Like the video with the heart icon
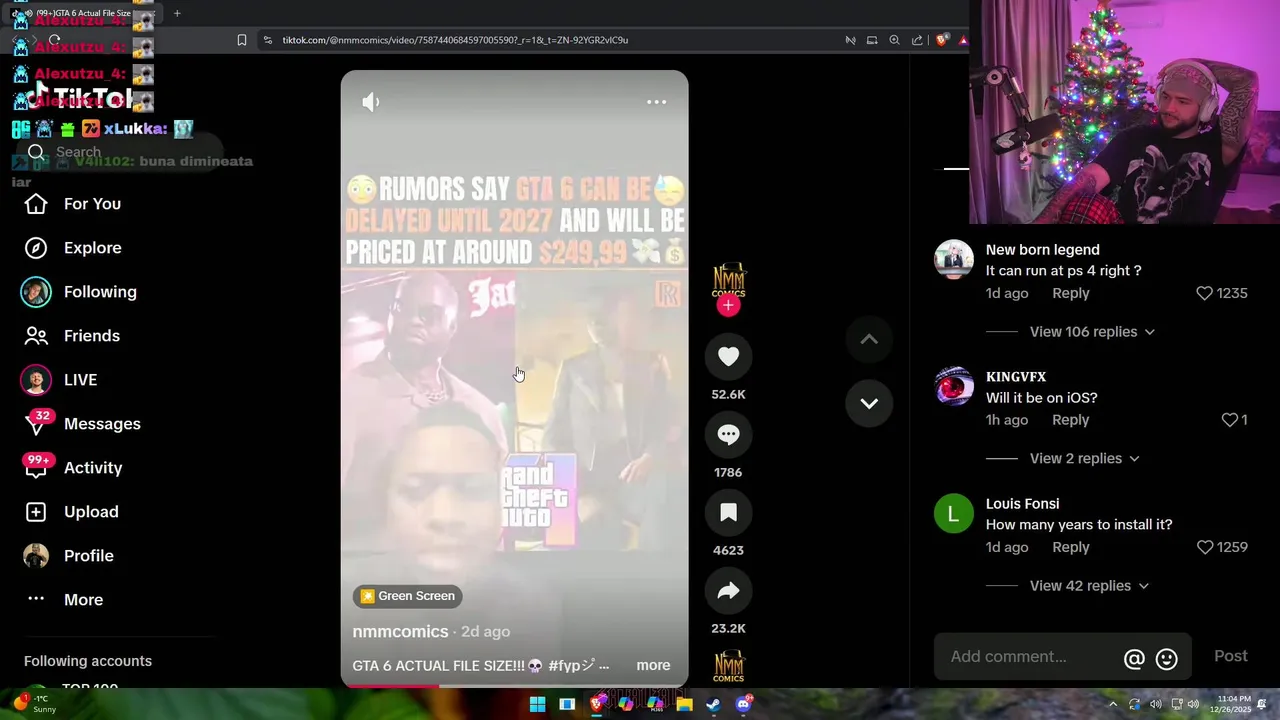Image resolution: width=1280 pixels, height=720 pixels. point(728,357)
